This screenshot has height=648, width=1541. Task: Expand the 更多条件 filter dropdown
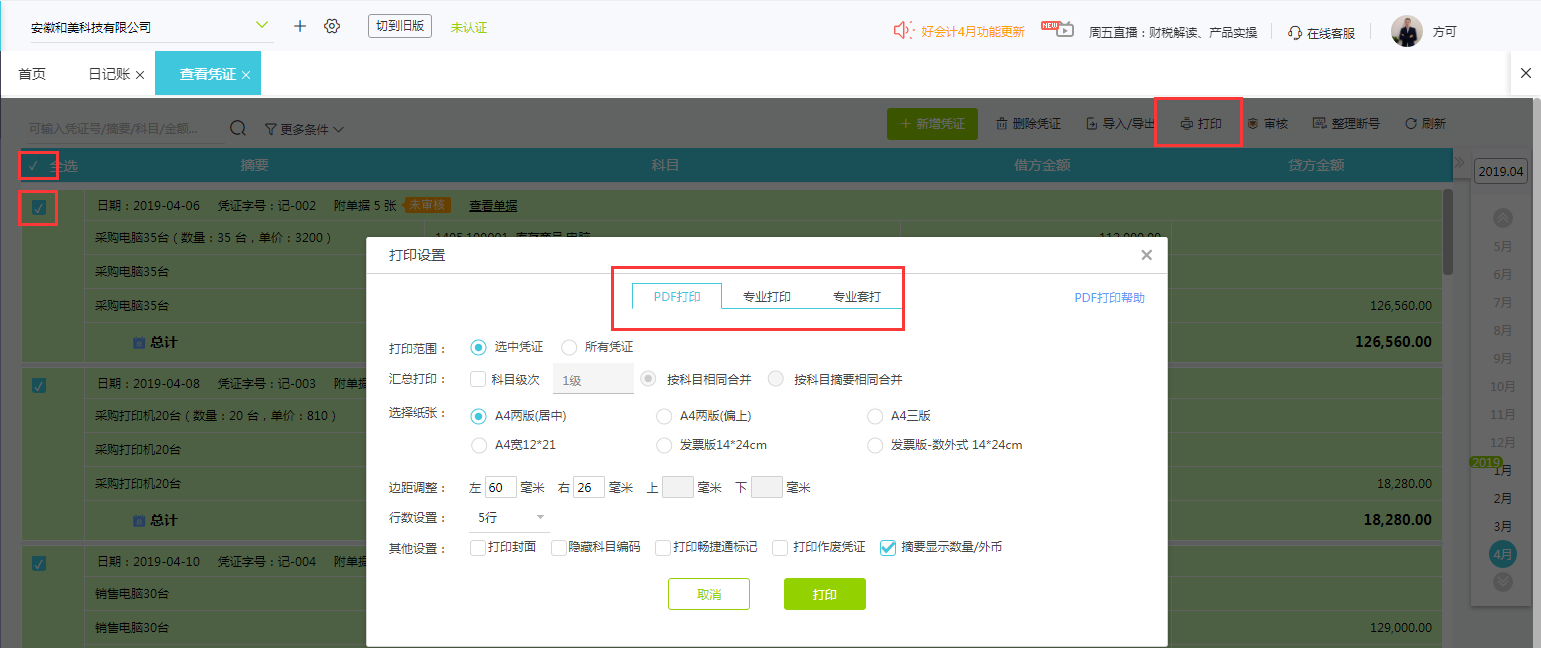[x=305, y=129]
